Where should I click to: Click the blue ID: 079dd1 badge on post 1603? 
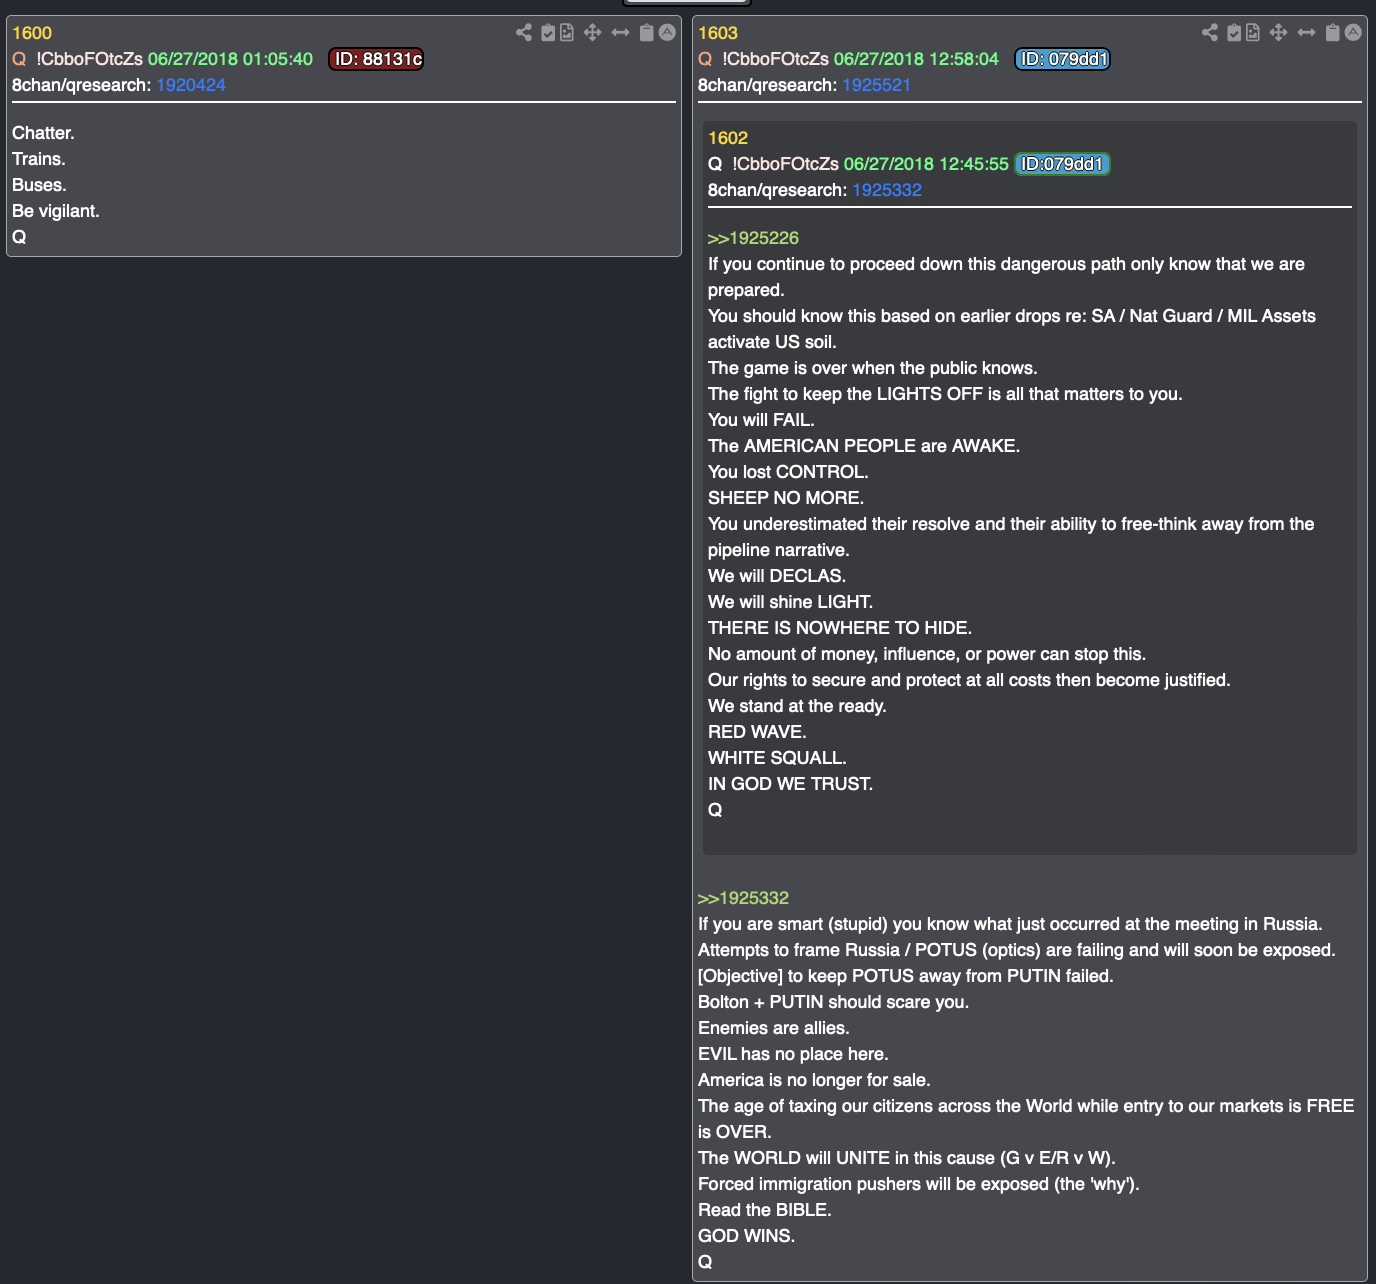[1063, 59]
